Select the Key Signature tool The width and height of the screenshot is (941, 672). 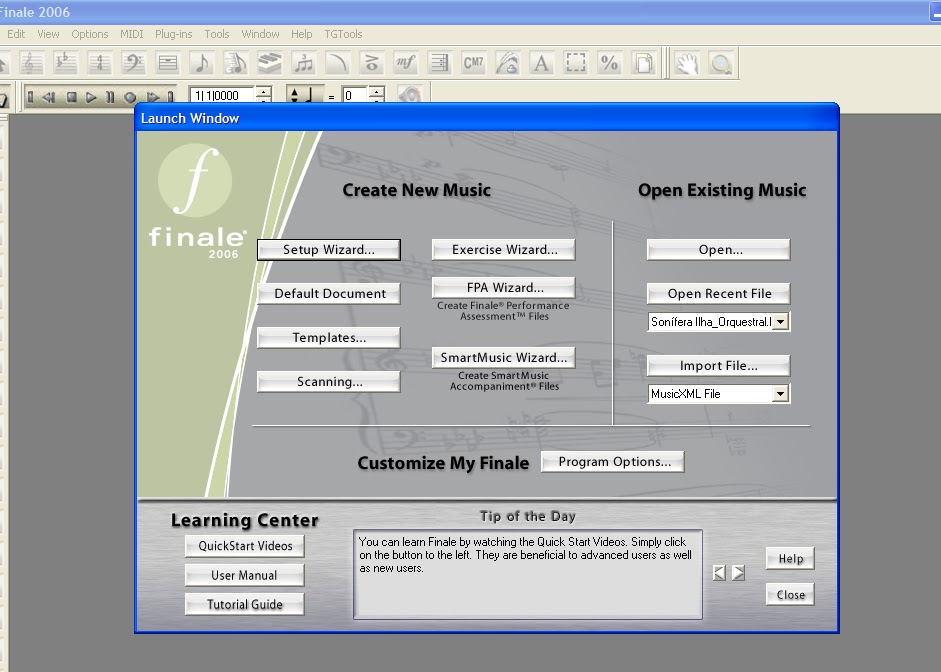click(x=65, y=63)
